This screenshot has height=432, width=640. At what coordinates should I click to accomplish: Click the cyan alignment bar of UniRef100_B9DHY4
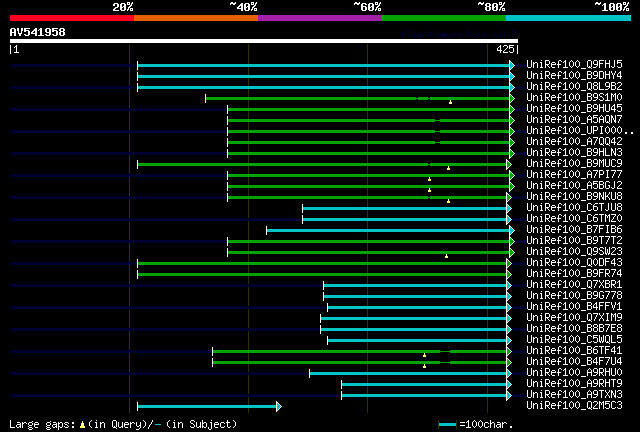pos(323,76)
